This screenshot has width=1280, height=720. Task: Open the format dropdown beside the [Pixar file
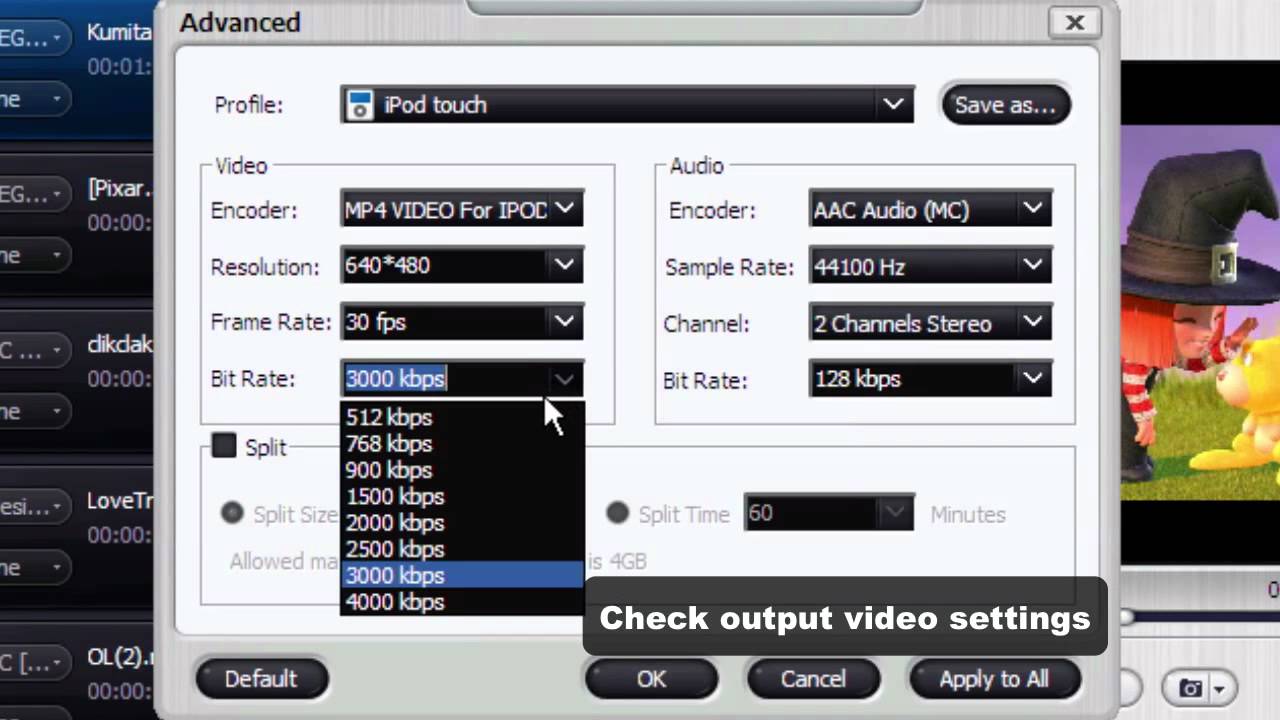[33, 194]
